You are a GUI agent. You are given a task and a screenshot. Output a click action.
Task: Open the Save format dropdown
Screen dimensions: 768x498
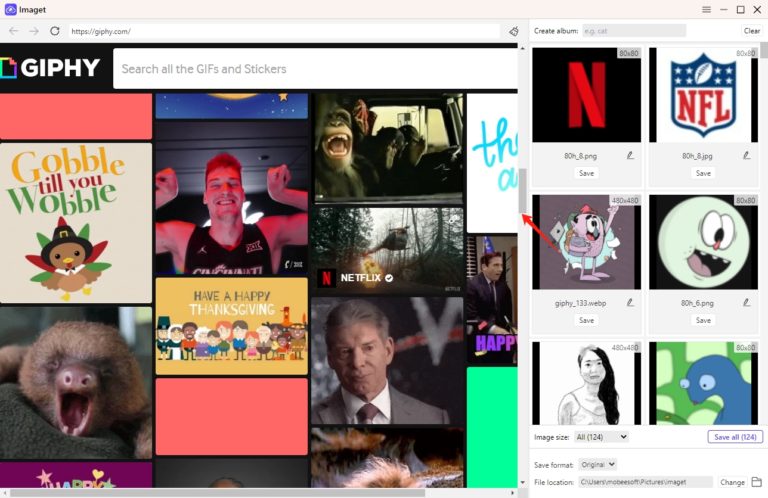pyautogui.click(x=598, y=464)
